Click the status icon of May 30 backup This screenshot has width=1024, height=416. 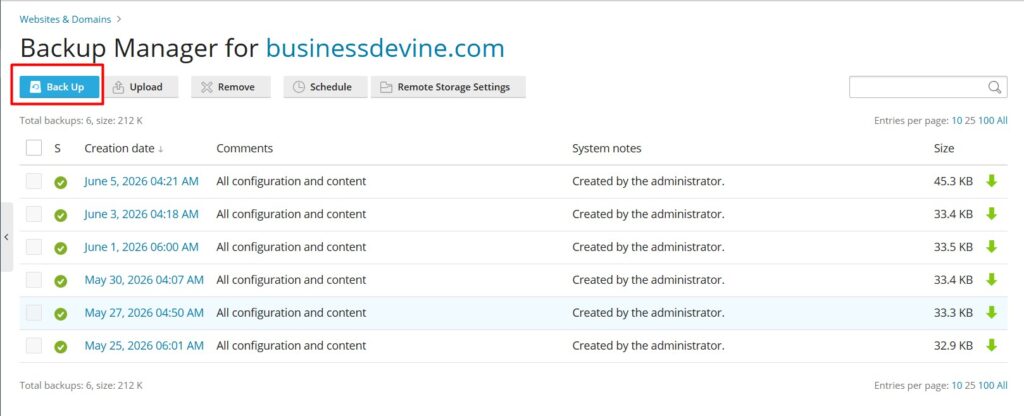(61, 281)
